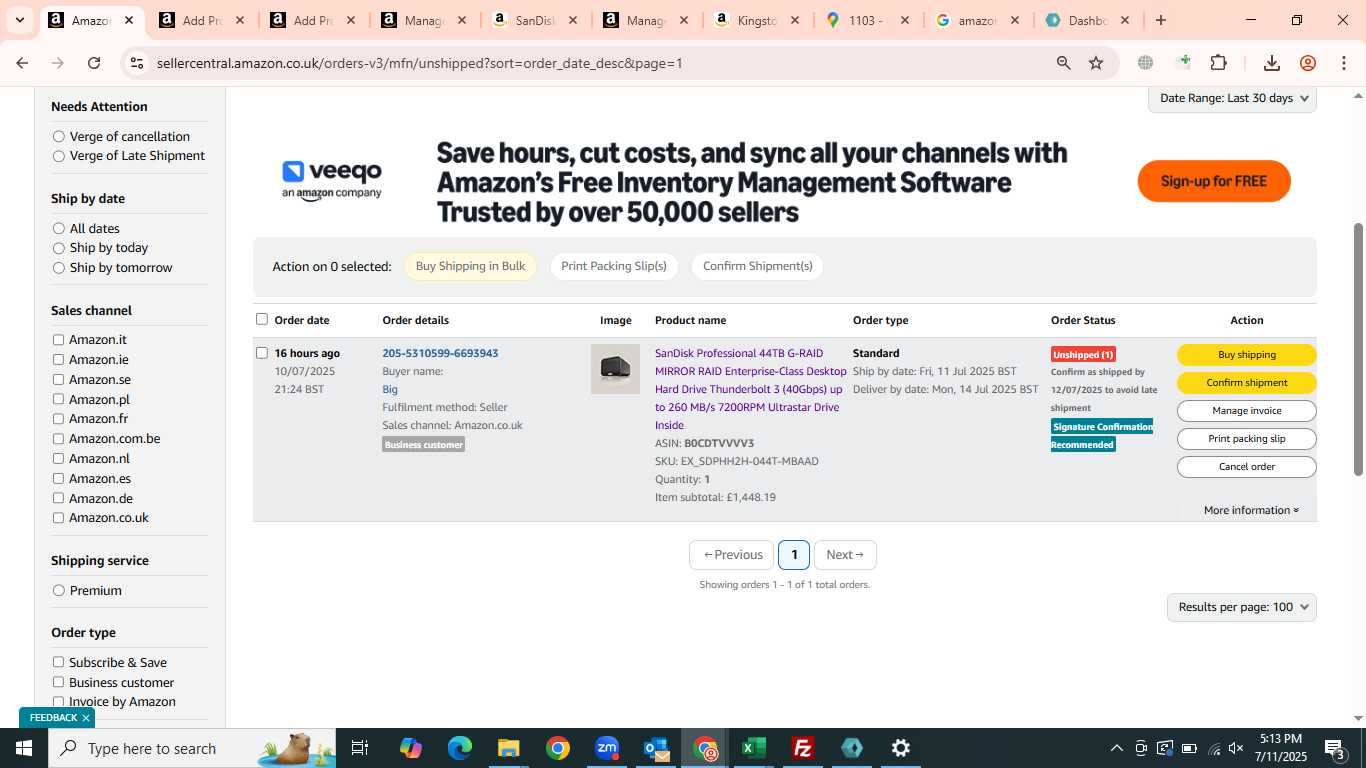Open the tab search dropdown arrow
The height and width of the screenshot is (768, 1366).
click(x=19, y=20)
